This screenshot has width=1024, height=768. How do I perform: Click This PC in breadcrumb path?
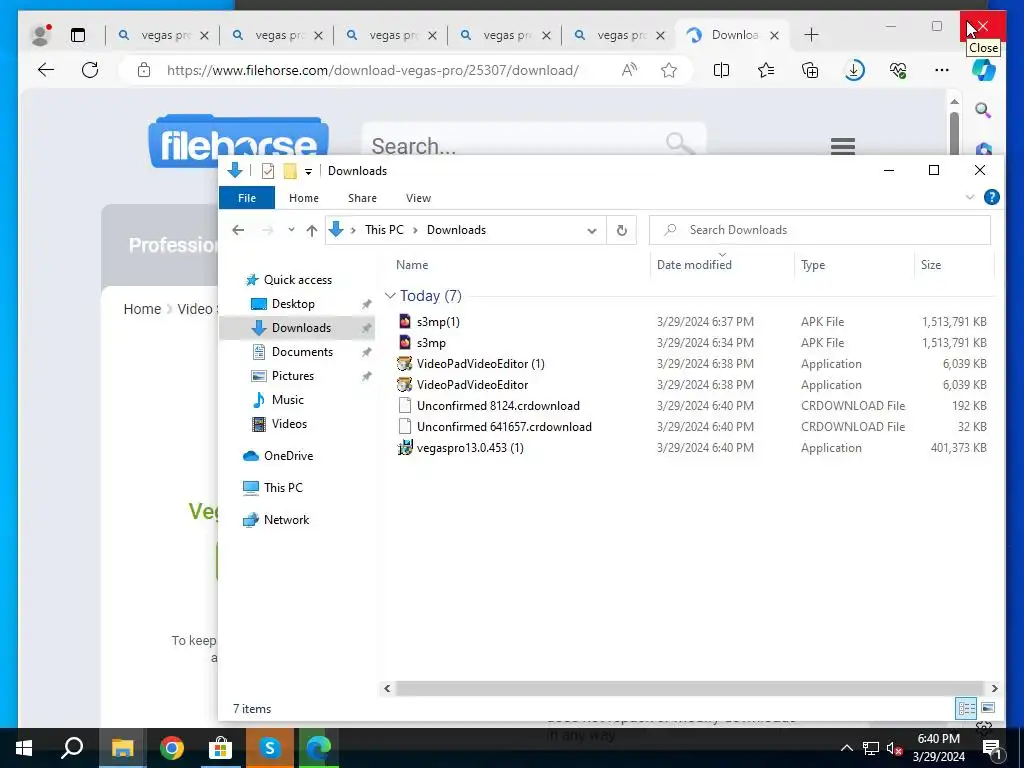pyautogui.click(x=384, y=230)
